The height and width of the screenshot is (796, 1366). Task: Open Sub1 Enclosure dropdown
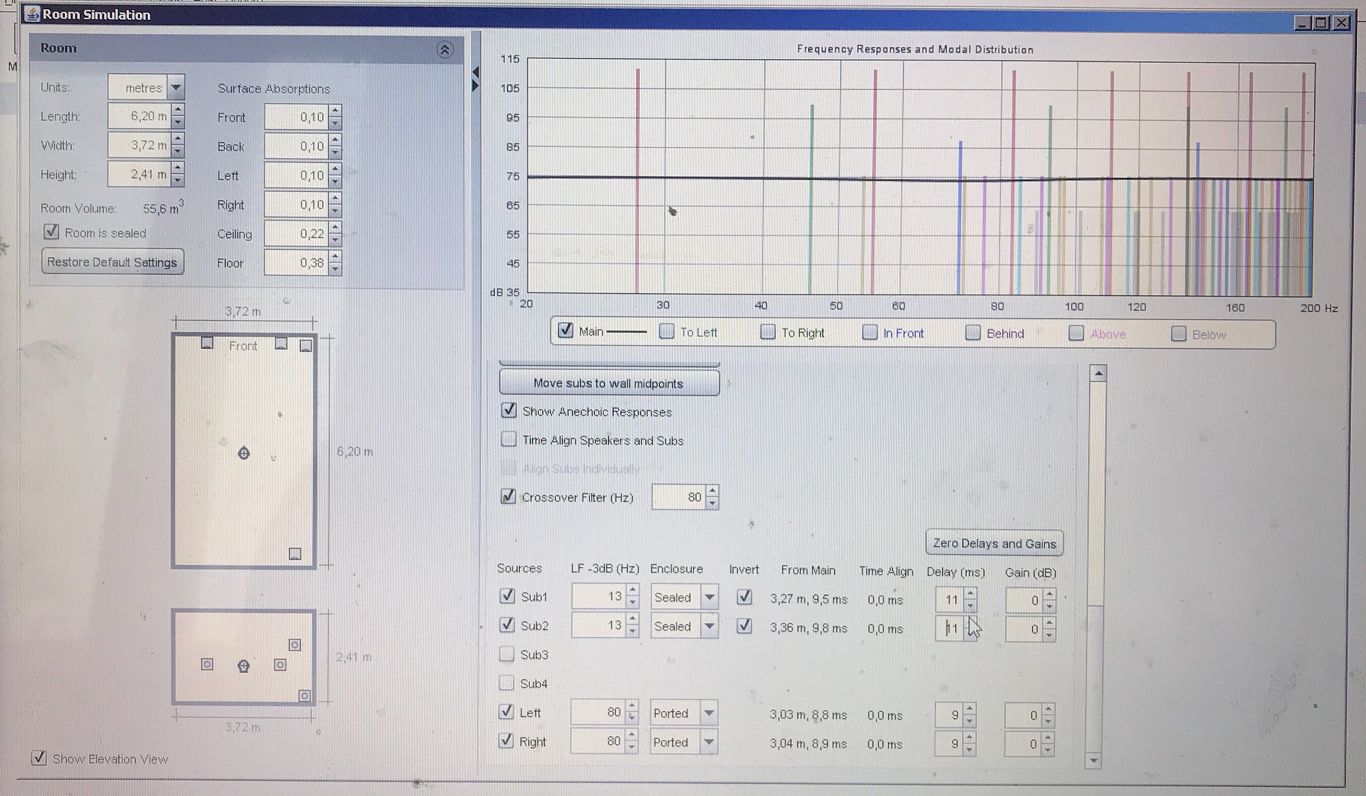click(x=709, y=598)
